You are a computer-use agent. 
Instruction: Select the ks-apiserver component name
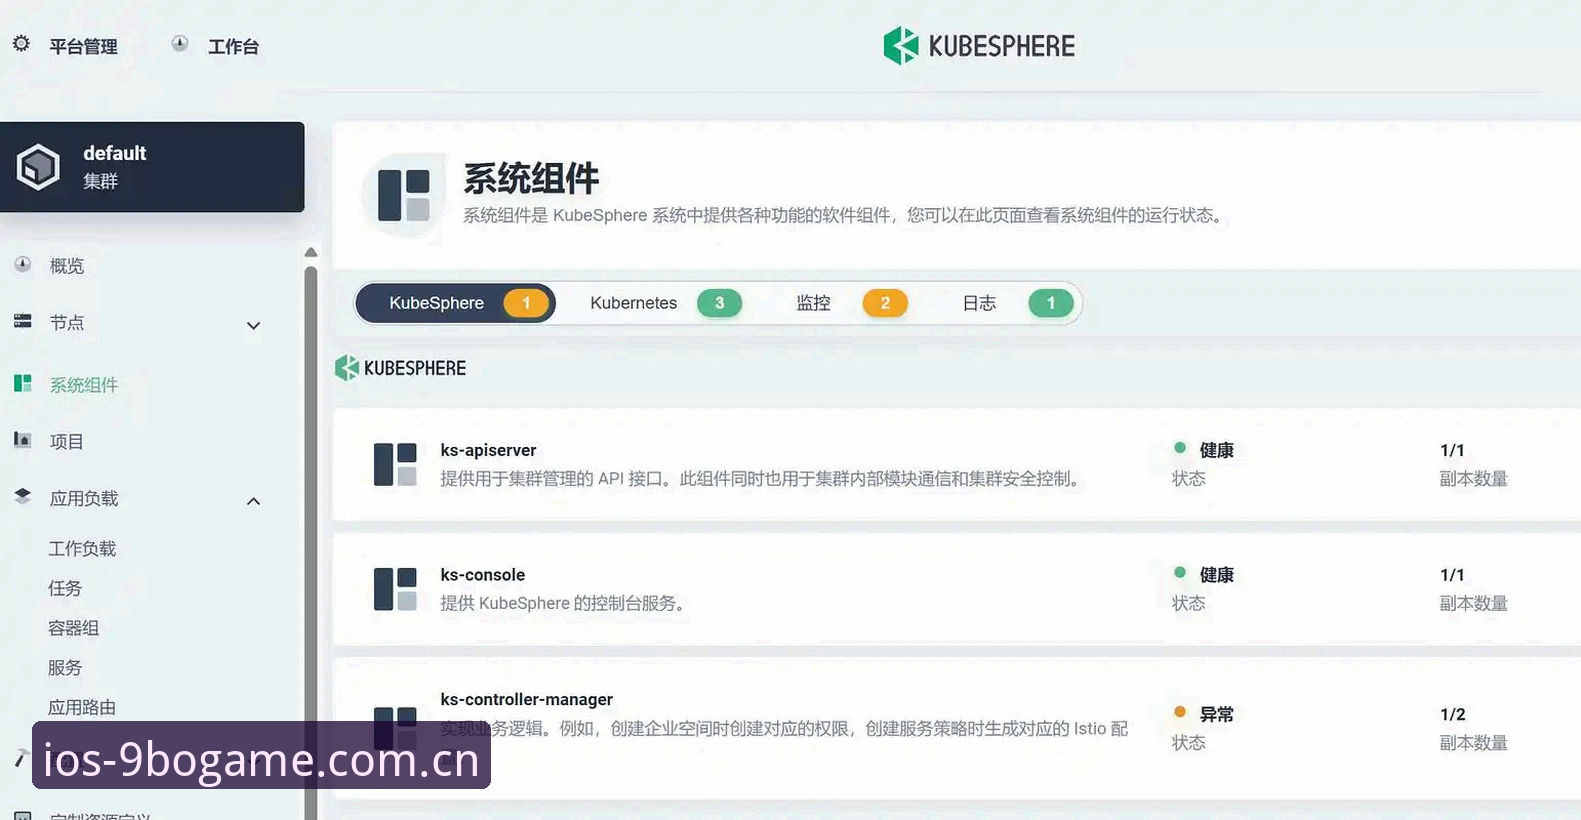coord(488,450)
